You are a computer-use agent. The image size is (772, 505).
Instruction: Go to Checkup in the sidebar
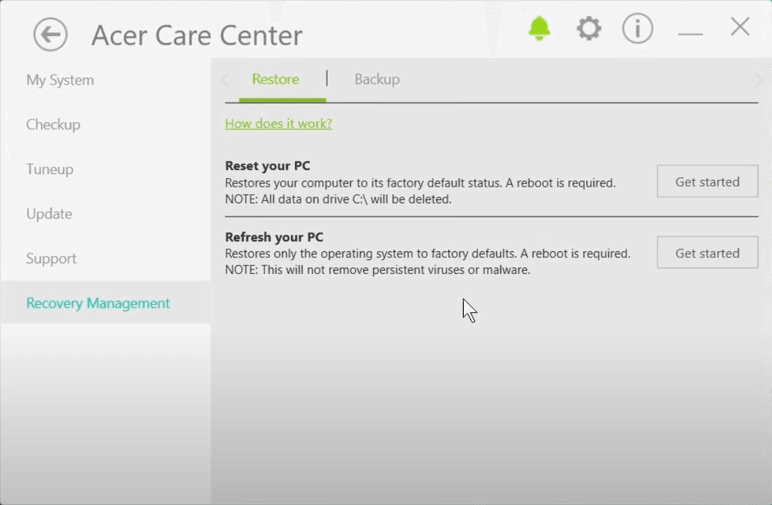coord(53,125)
